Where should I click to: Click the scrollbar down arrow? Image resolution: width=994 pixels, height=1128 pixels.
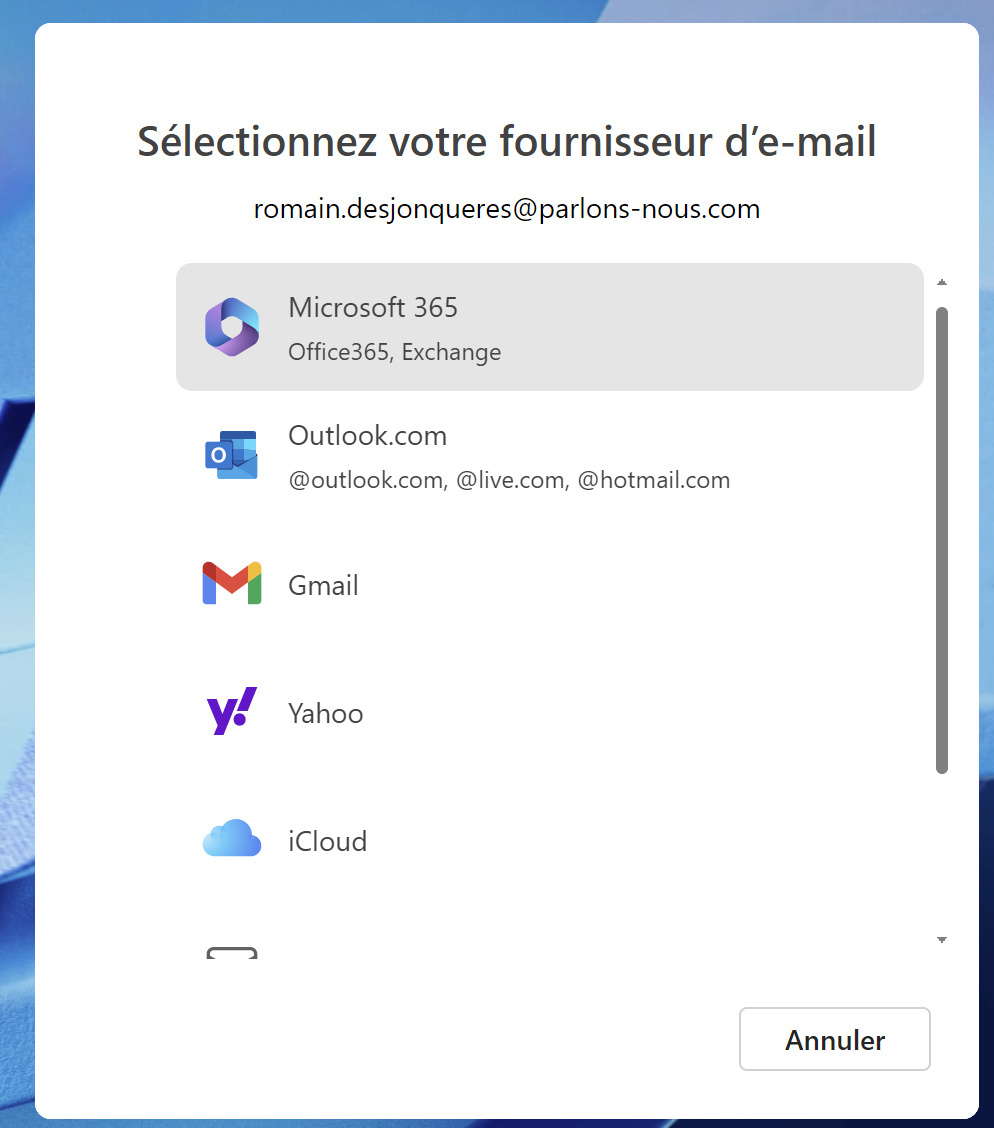(x=941, y=940)
